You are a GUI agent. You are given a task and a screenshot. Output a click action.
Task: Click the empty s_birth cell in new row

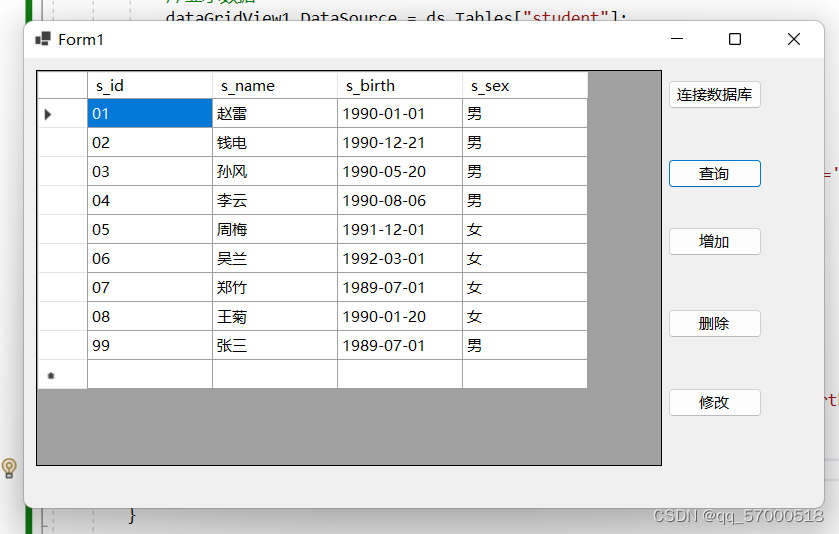click(x=400, y=374)
